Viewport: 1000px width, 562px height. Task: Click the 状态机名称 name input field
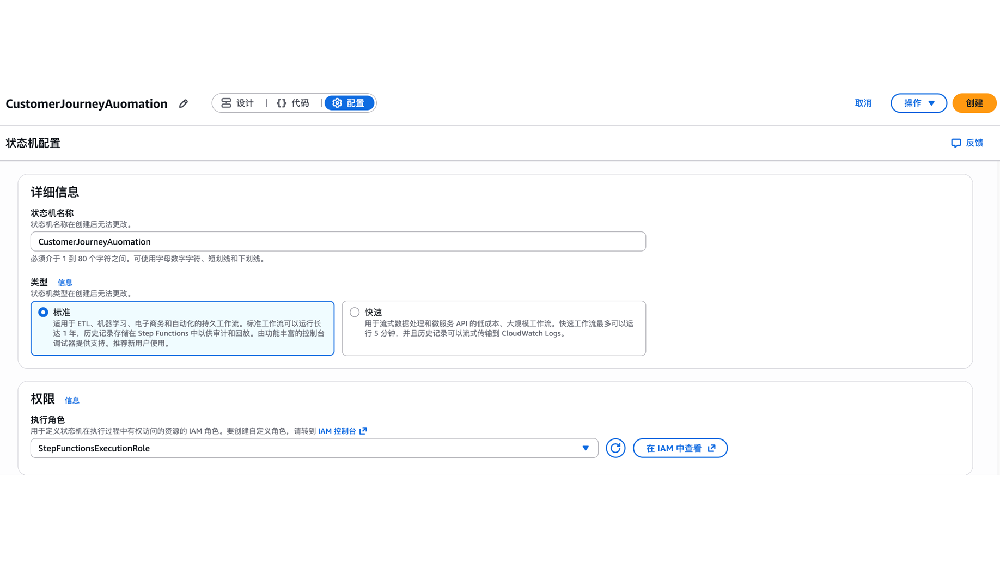click(338, 242)
